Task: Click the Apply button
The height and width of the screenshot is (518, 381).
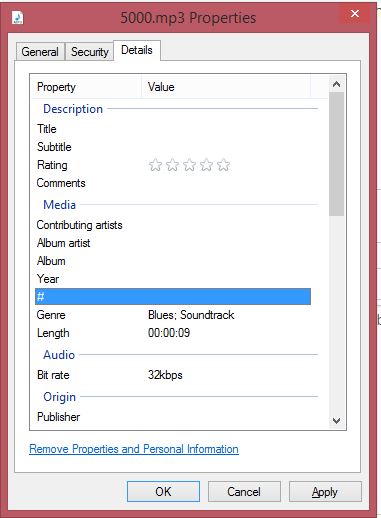Action: (325, 491)
